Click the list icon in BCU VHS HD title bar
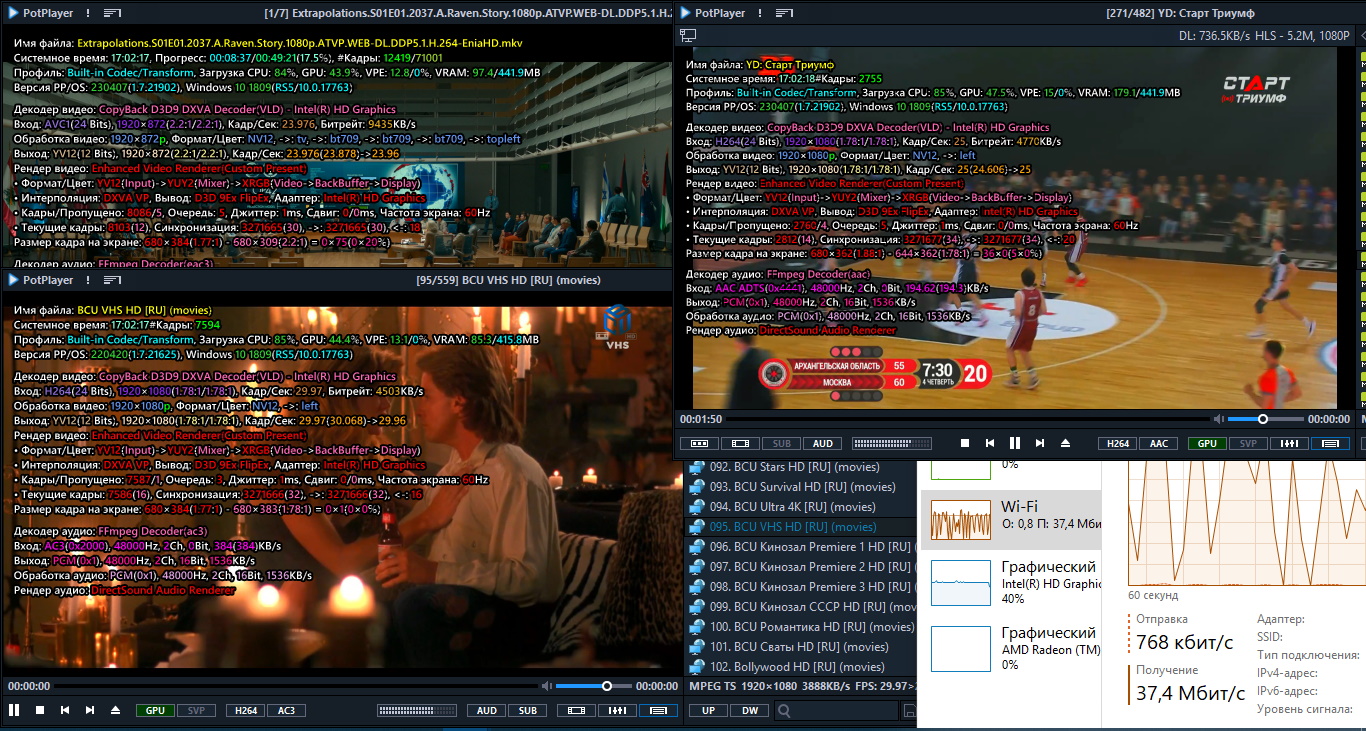 coord(113,280)
